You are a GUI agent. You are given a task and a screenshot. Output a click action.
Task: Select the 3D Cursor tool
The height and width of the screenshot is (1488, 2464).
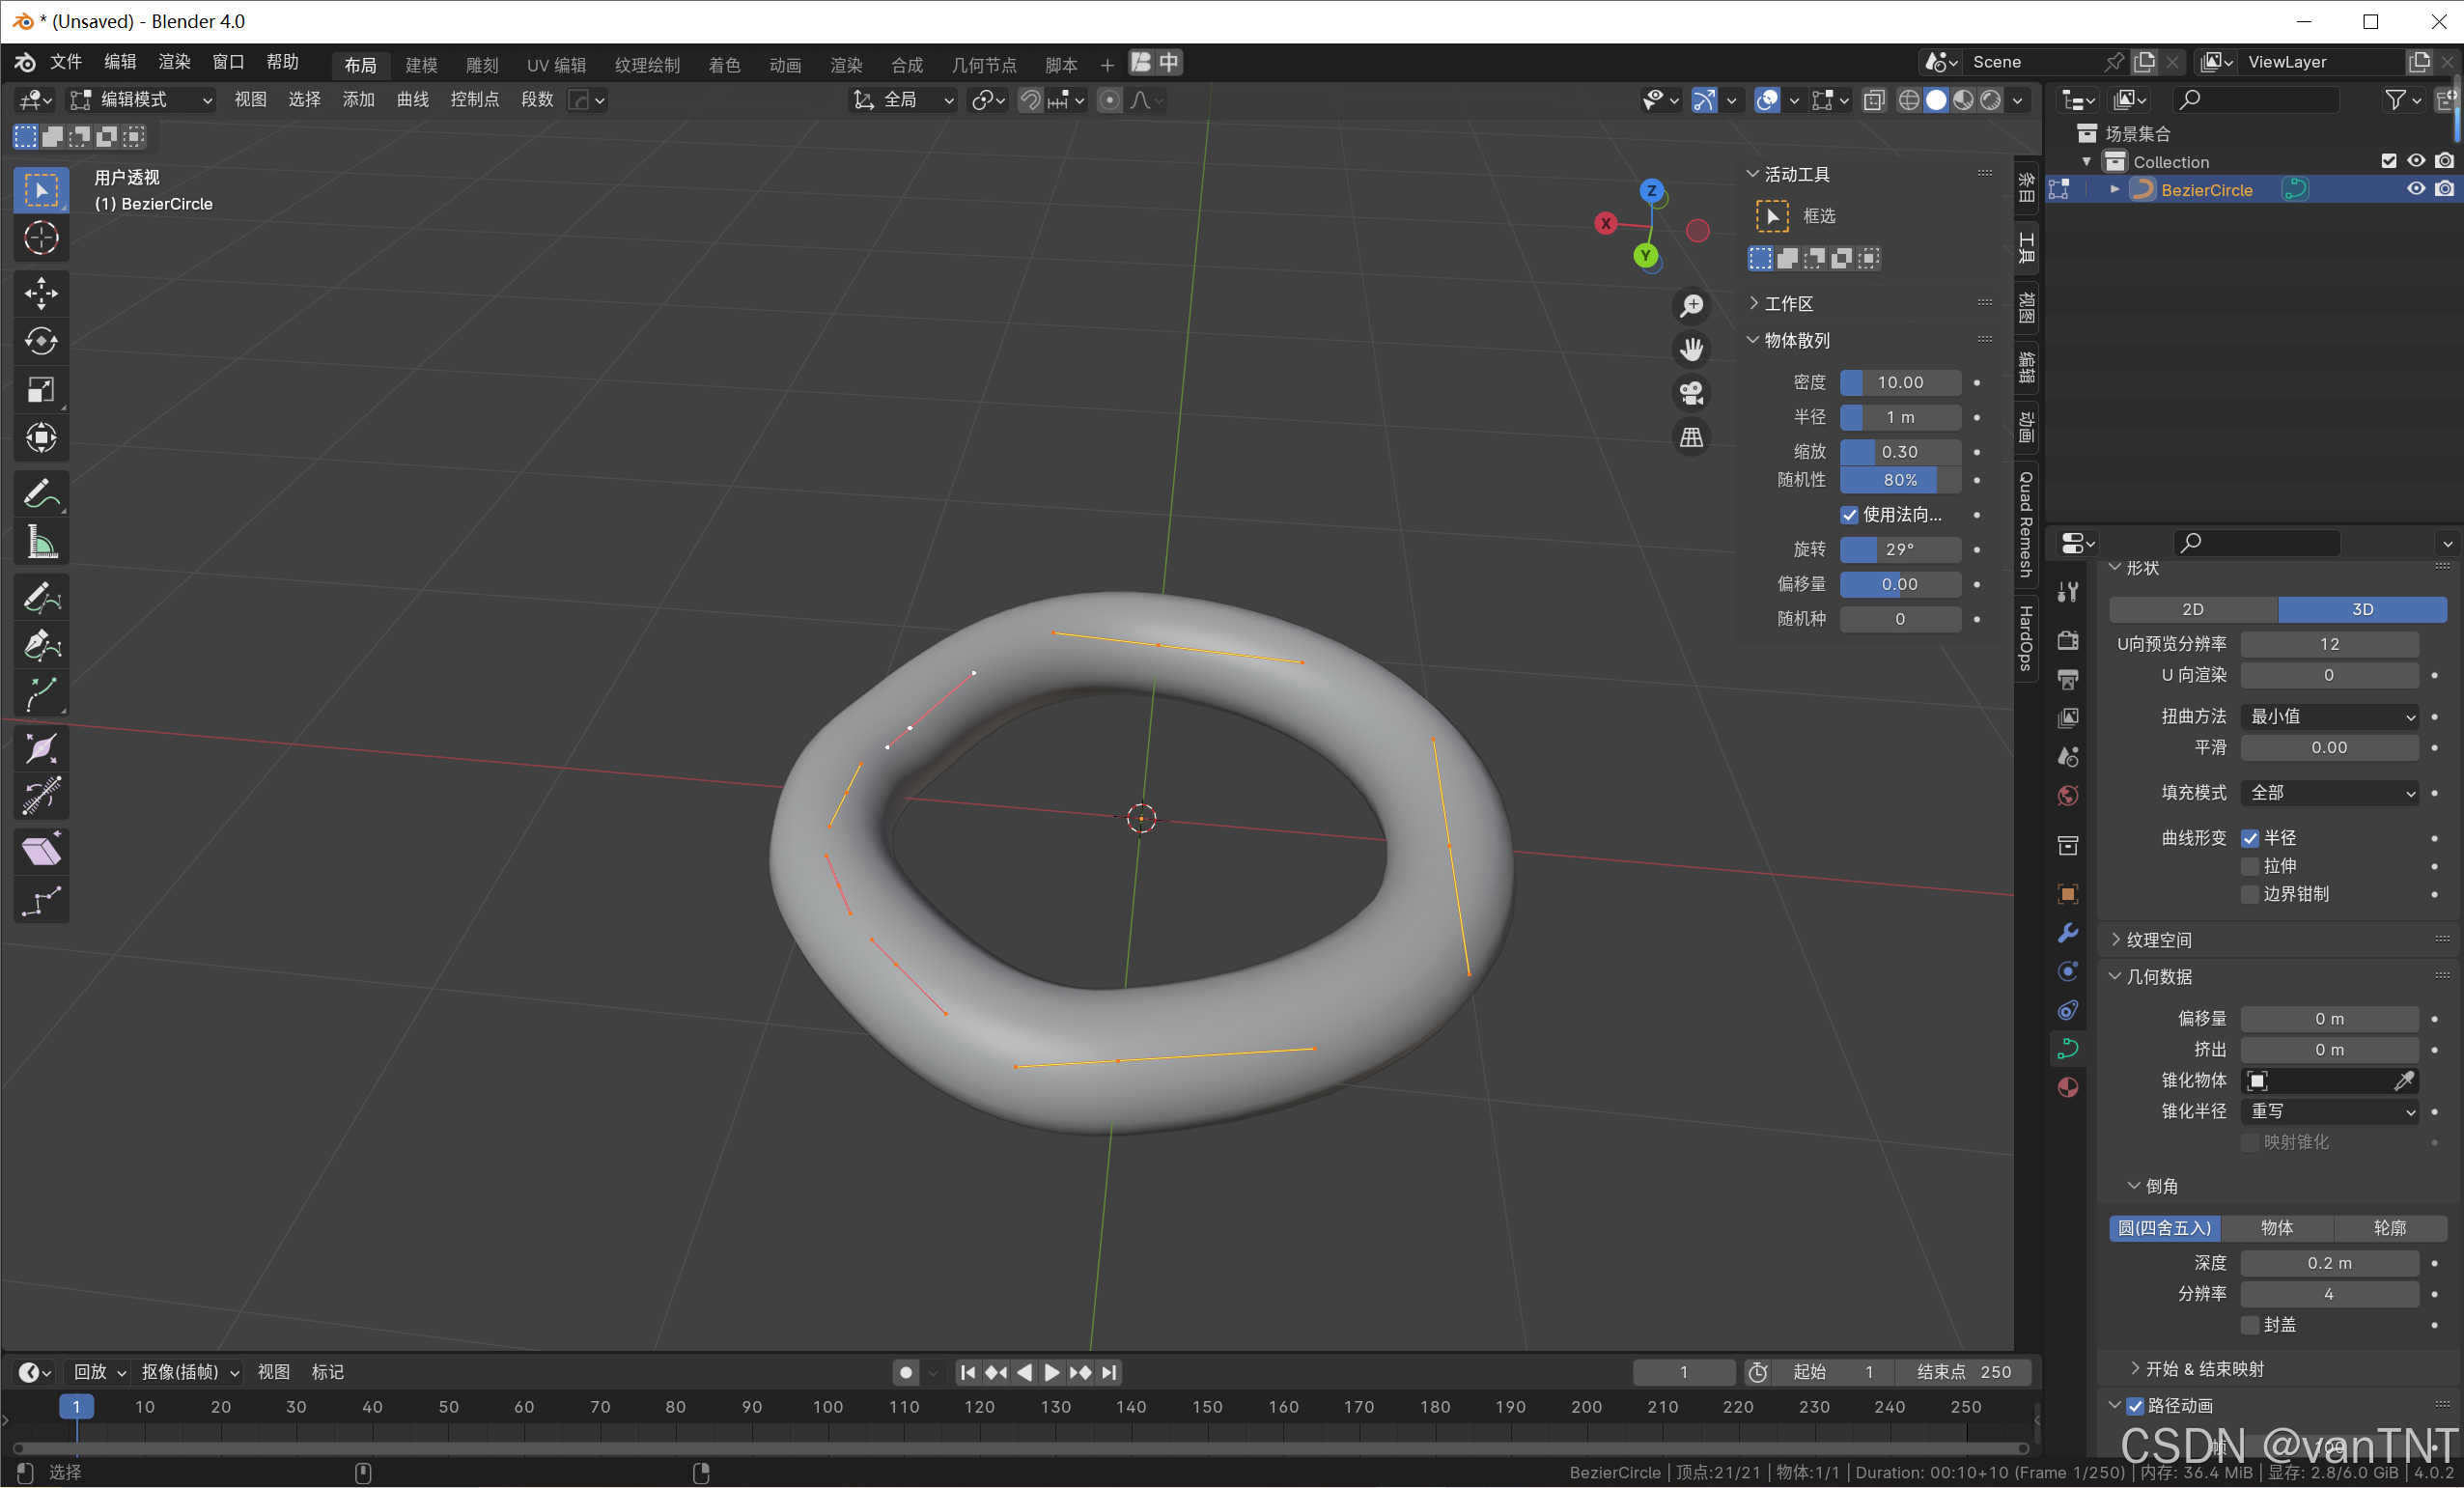[x=41, y=238]
